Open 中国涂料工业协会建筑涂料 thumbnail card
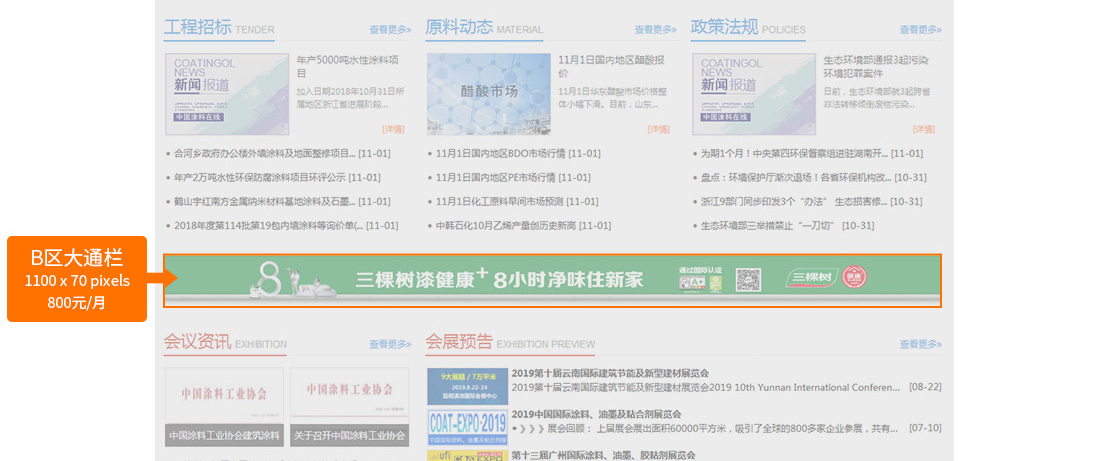 224,407
